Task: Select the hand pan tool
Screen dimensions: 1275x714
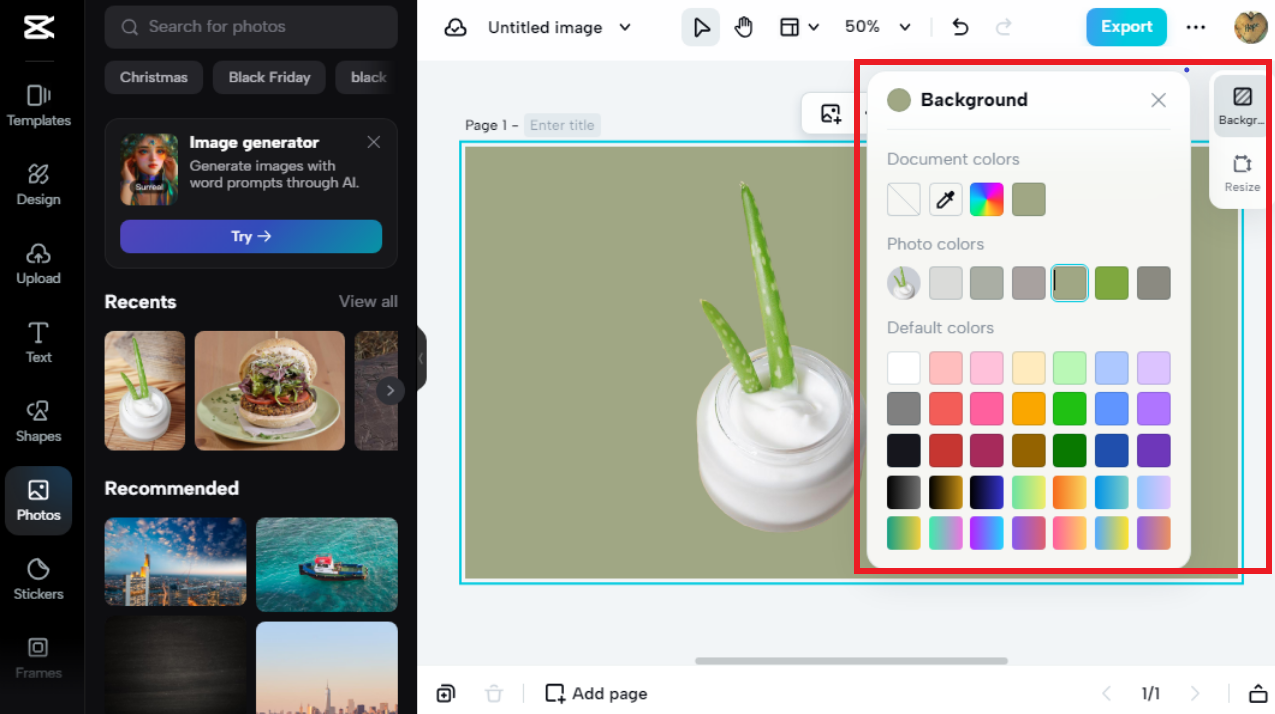Action: coord(743,27)
